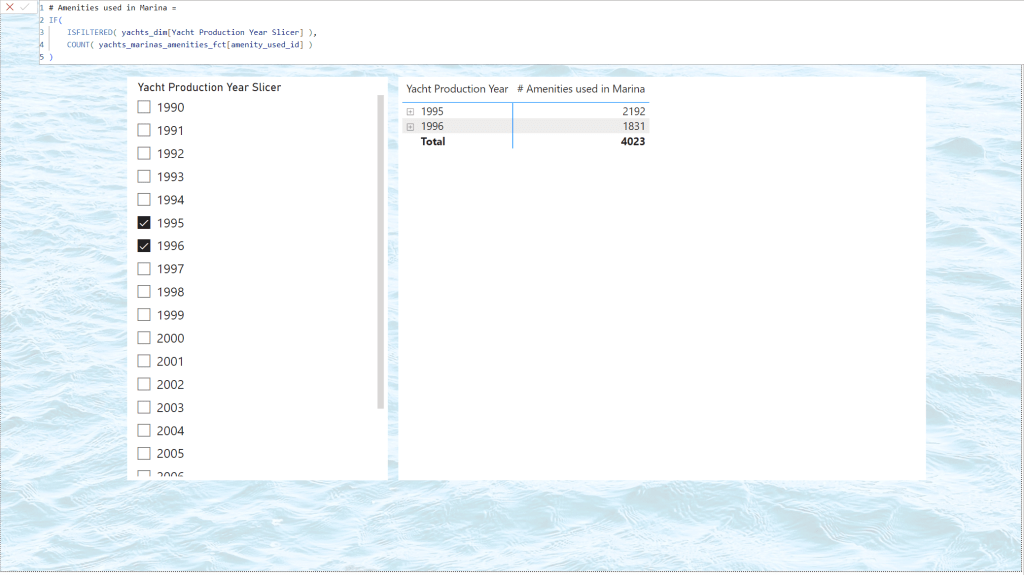Click the measure name on formula line 1

112,8
